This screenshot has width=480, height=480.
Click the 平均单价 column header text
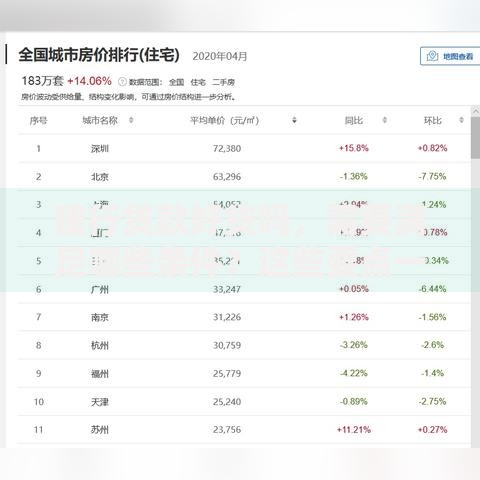(x=225, y=120)
